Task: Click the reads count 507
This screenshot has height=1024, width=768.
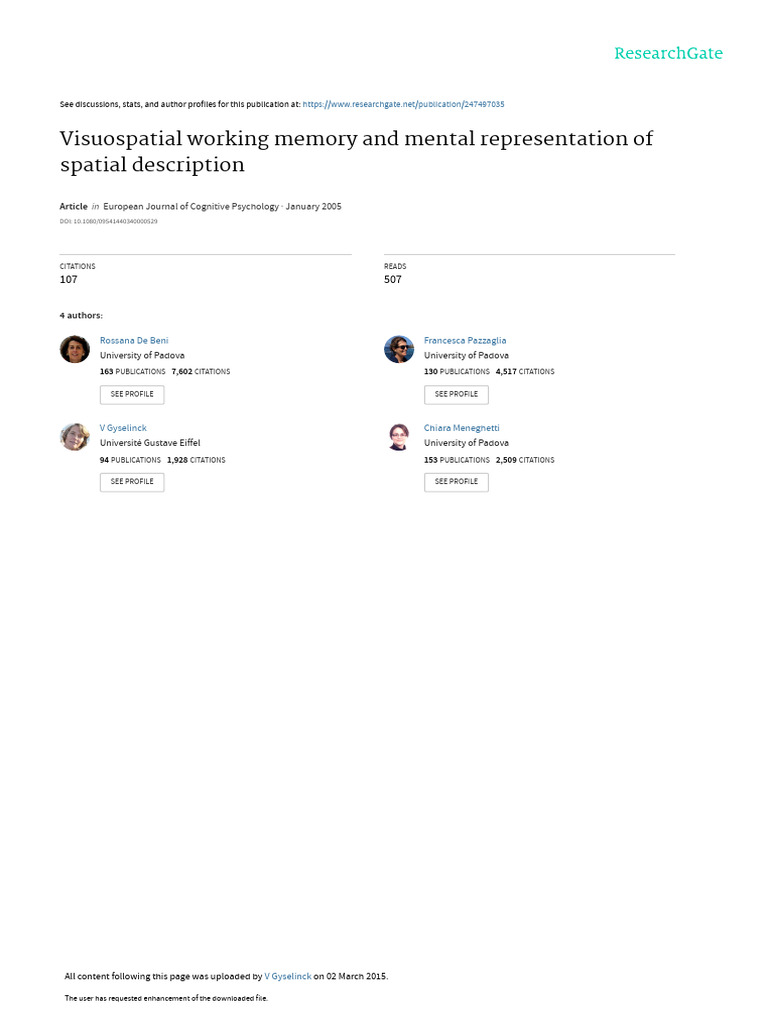Action: 393,280
